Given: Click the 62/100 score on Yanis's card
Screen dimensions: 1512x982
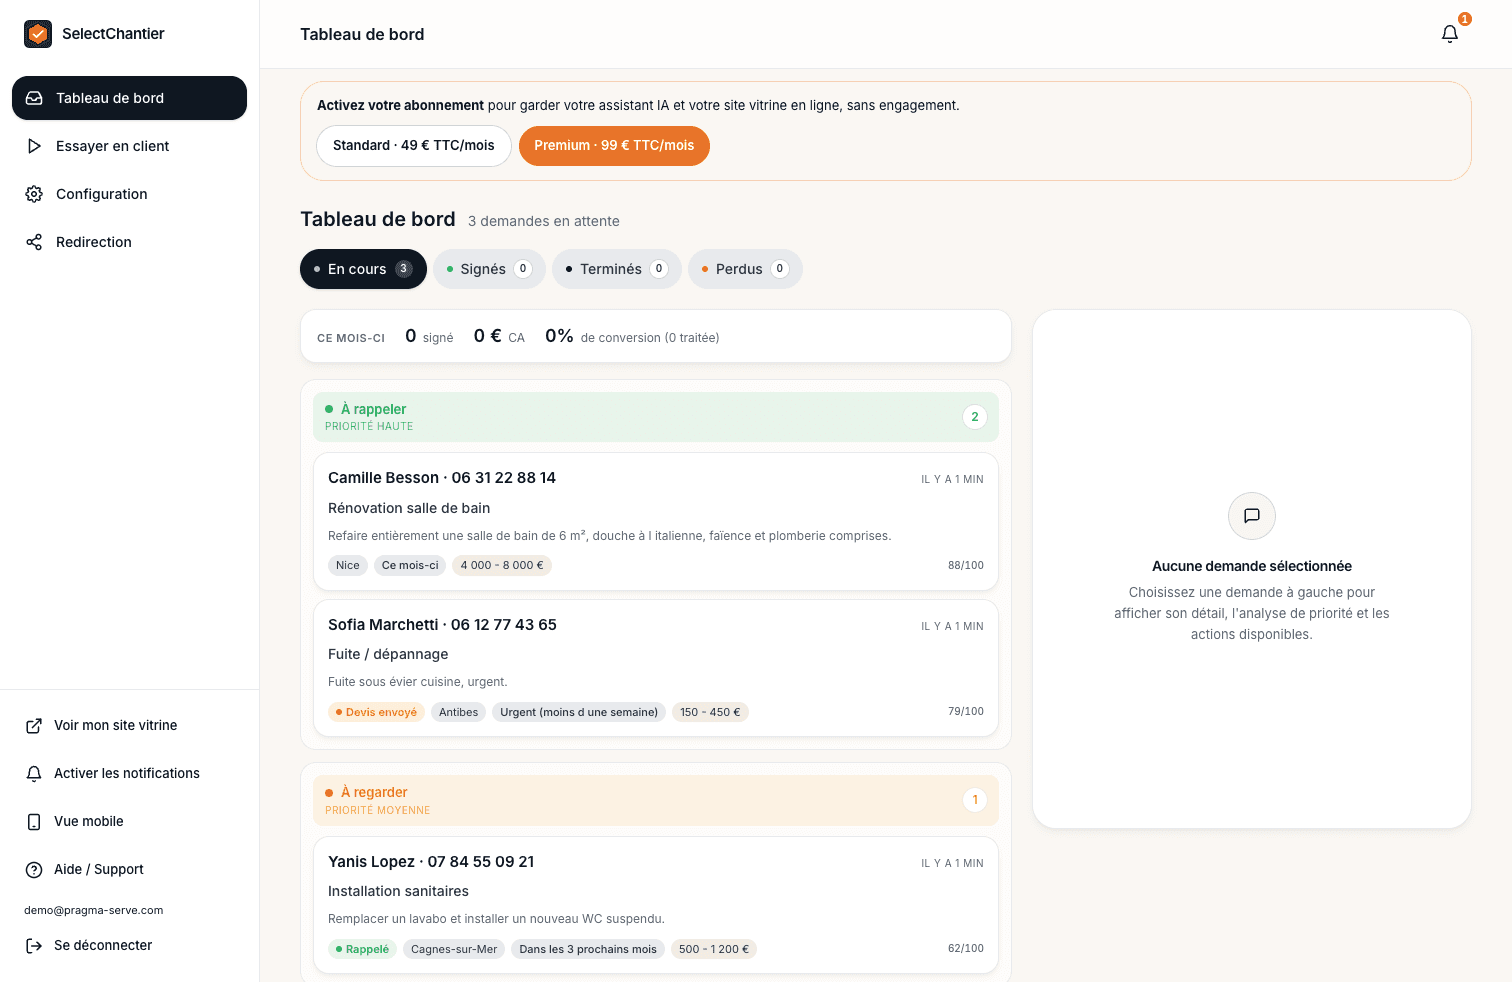Looking at the screenshot, I should click(966, 948).
